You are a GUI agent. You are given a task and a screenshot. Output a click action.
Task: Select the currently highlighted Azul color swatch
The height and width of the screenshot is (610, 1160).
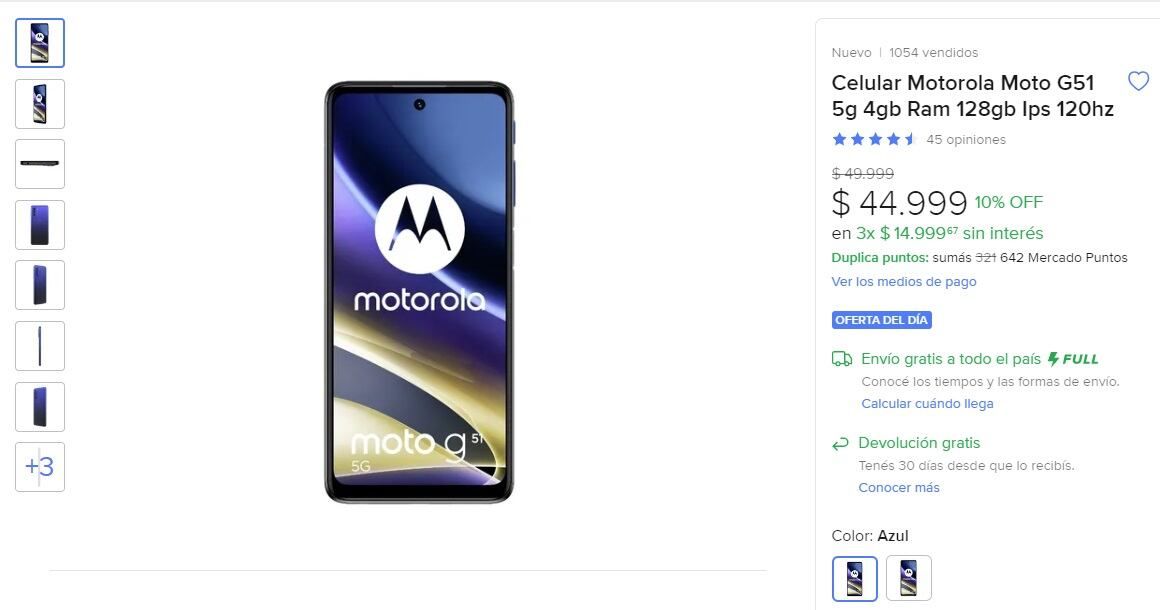click(855, 578)
